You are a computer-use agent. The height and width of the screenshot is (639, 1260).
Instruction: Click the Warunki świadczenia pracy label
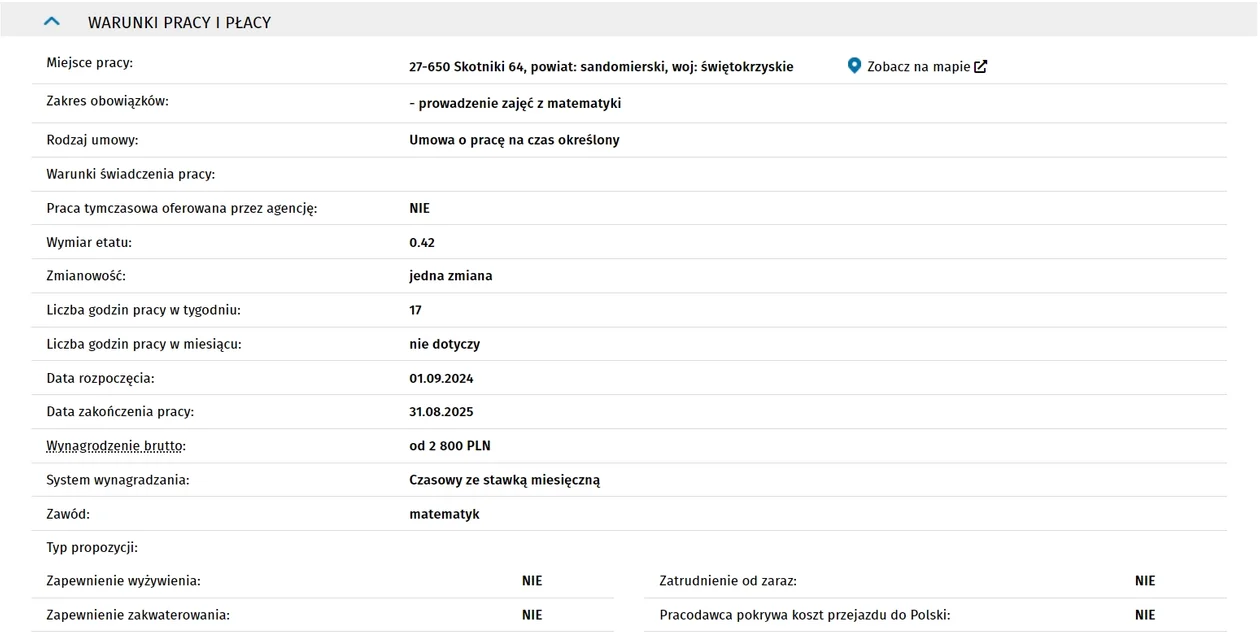point(130,174)
